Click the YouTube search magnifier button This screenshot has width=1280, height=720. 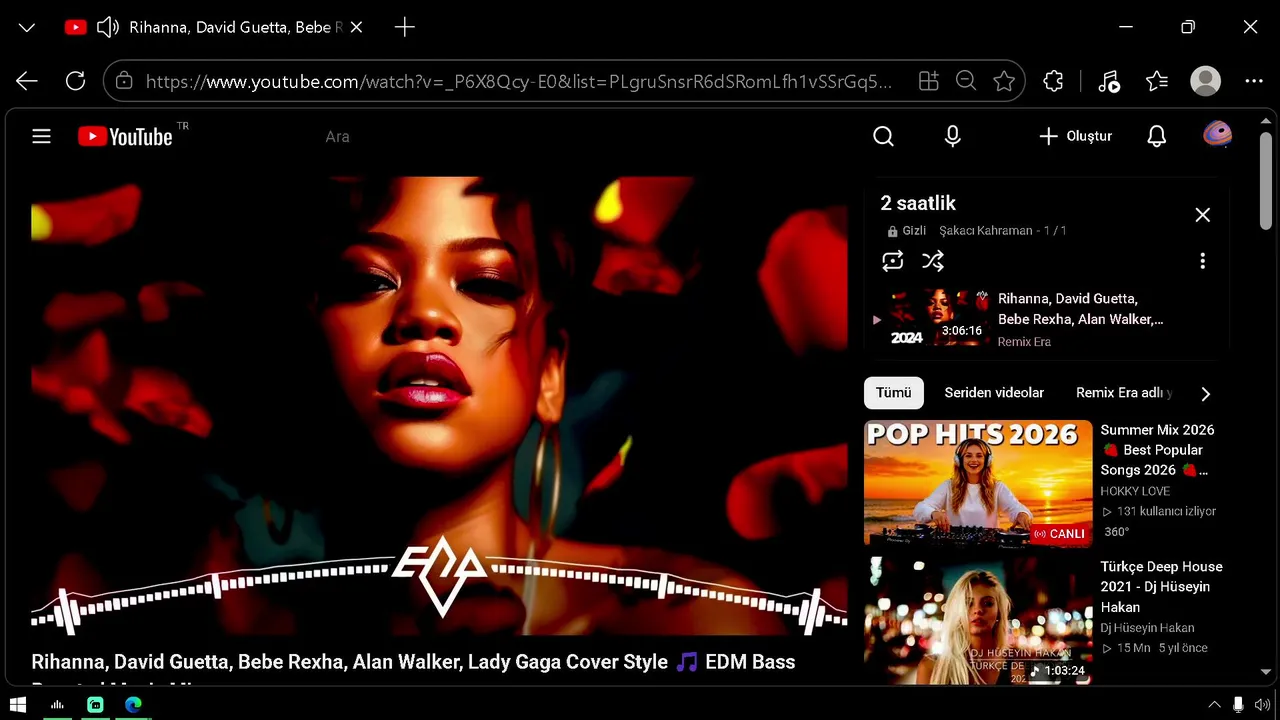(883, 136)
